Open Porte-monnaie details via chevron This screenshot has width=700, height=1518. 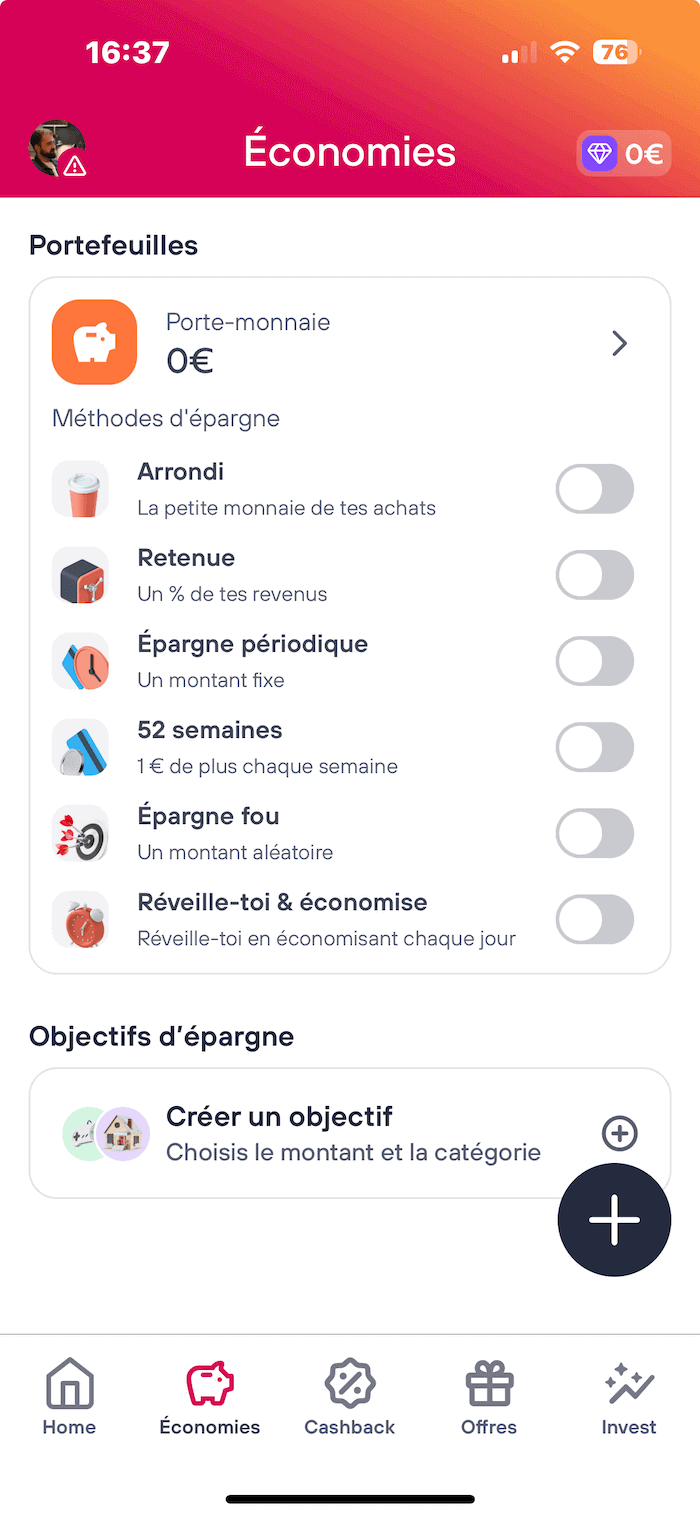620,344
